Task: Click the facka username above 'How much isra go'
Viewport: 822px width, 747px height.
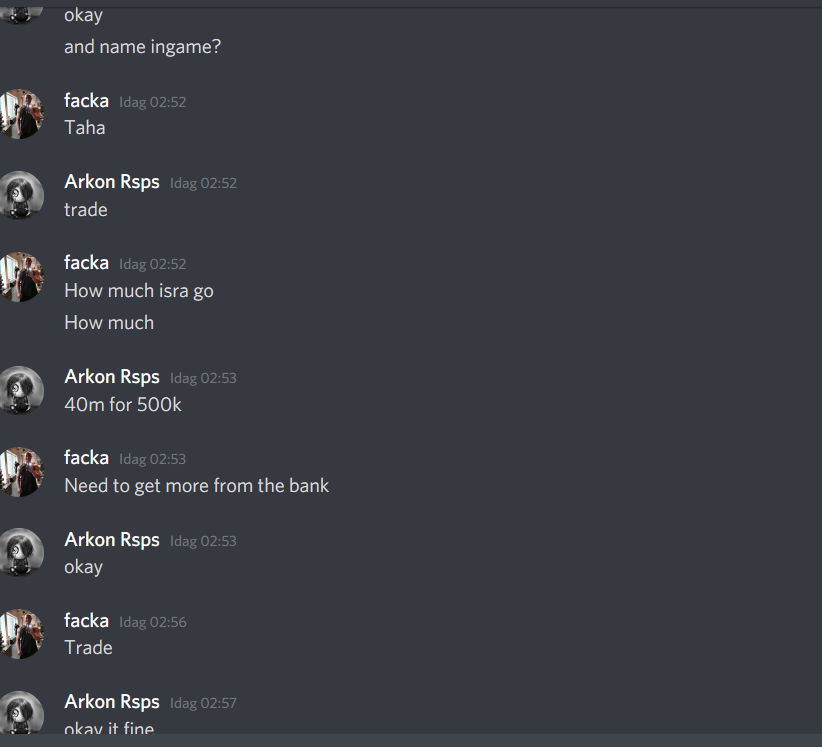Action: coord(86,263)
